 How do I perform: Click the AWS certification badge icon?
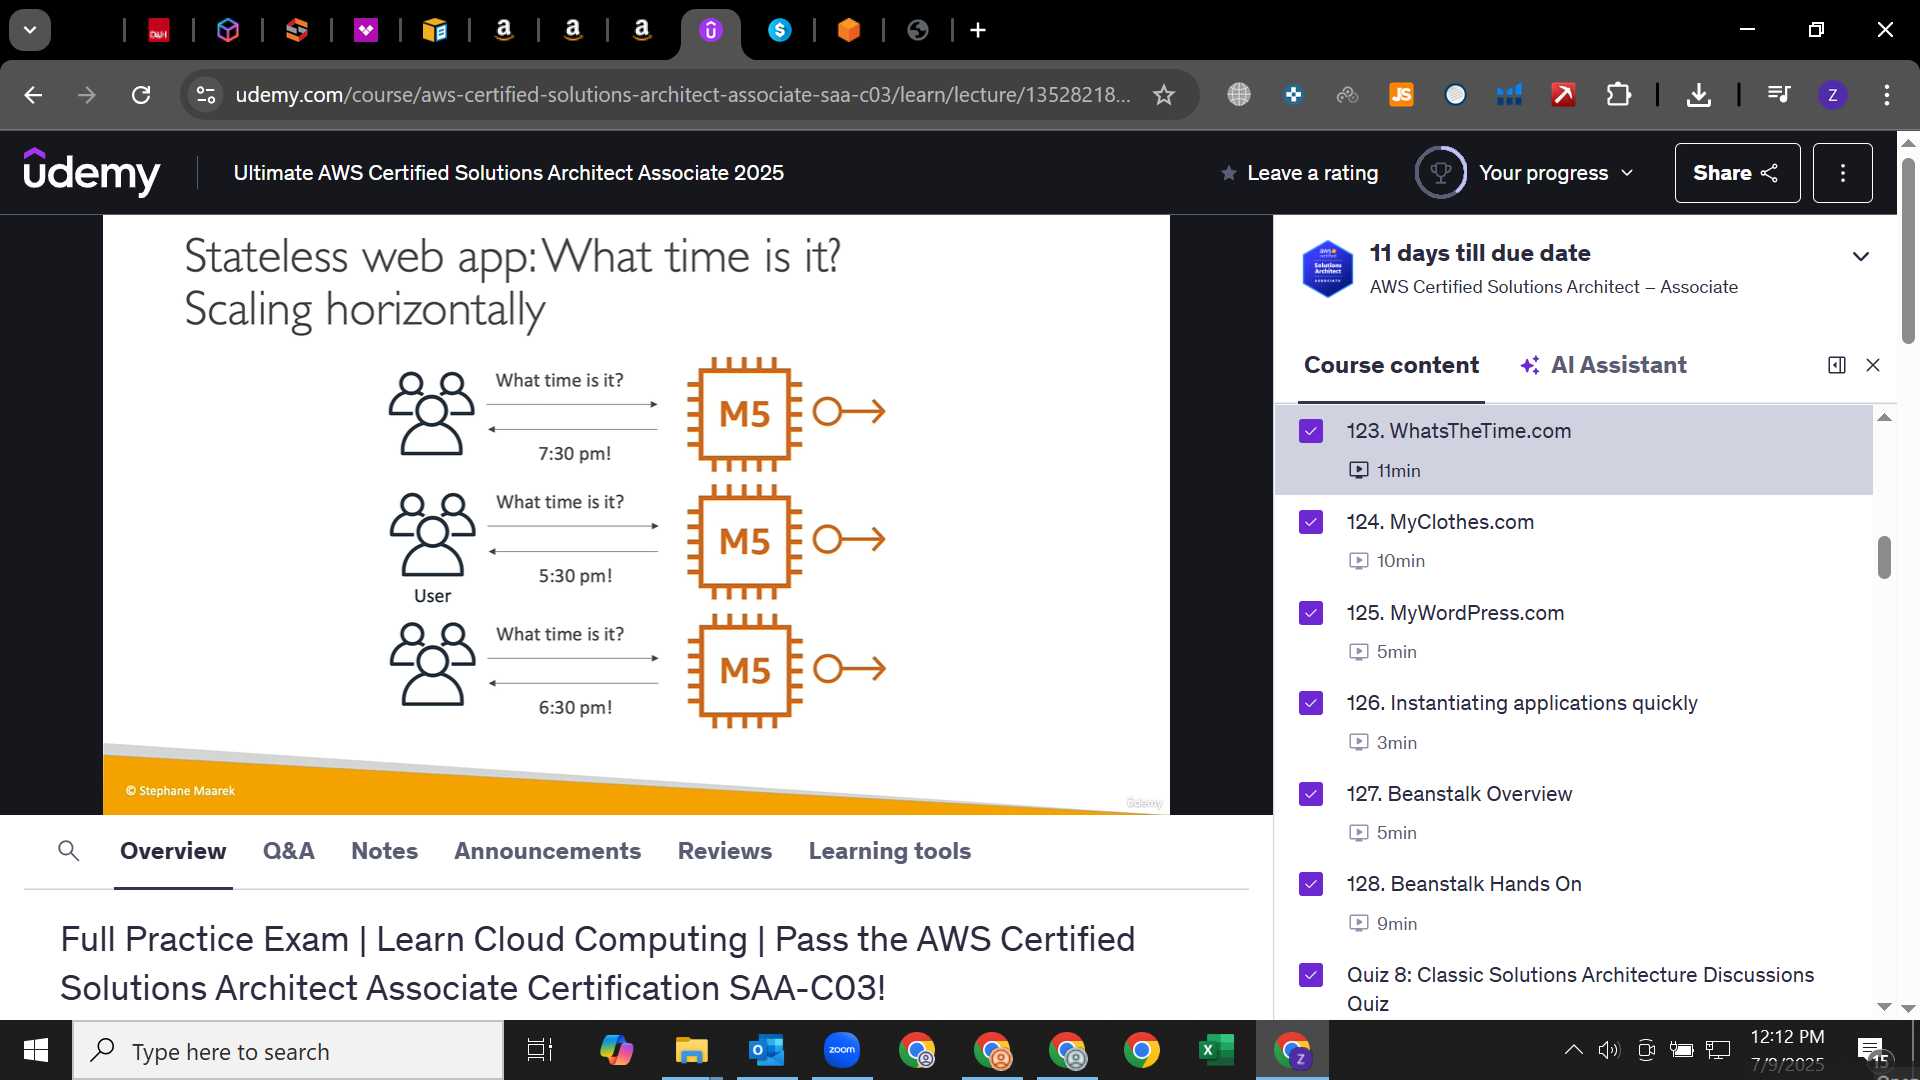(x=1328, y=269)
